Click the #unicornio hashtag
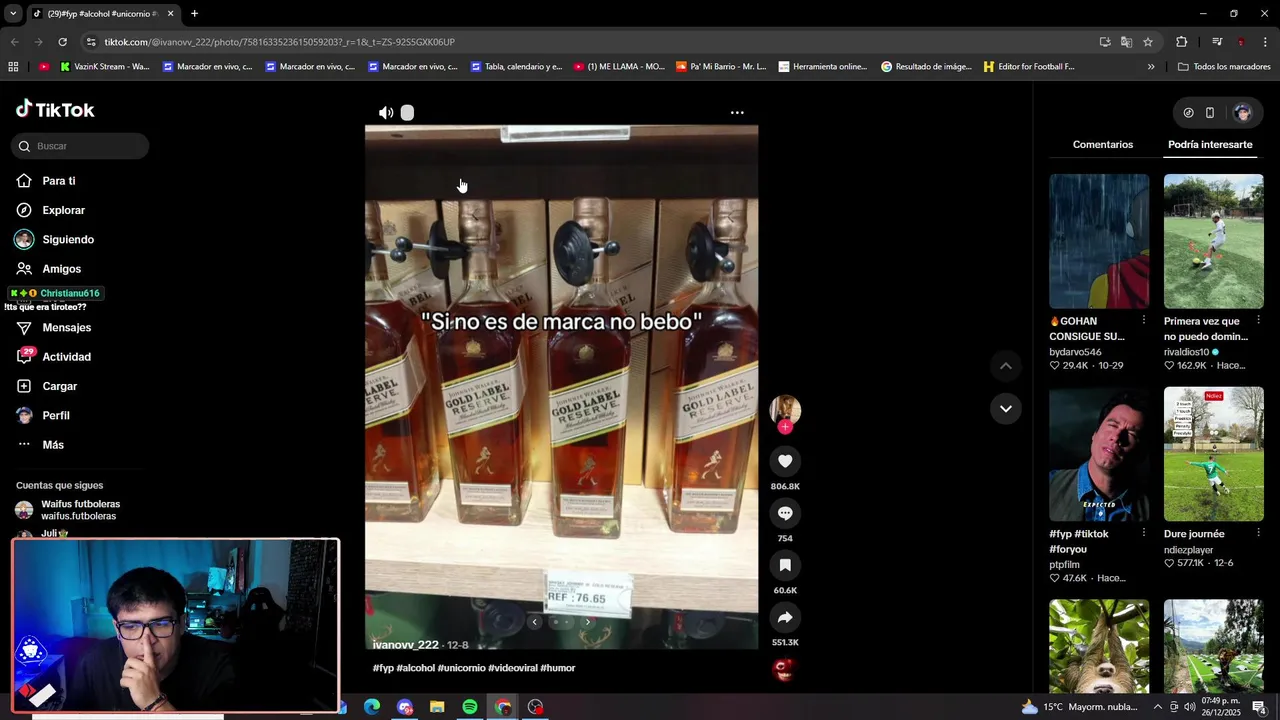The height and width of the screenshot is (720, 1280). pos(461,668)
